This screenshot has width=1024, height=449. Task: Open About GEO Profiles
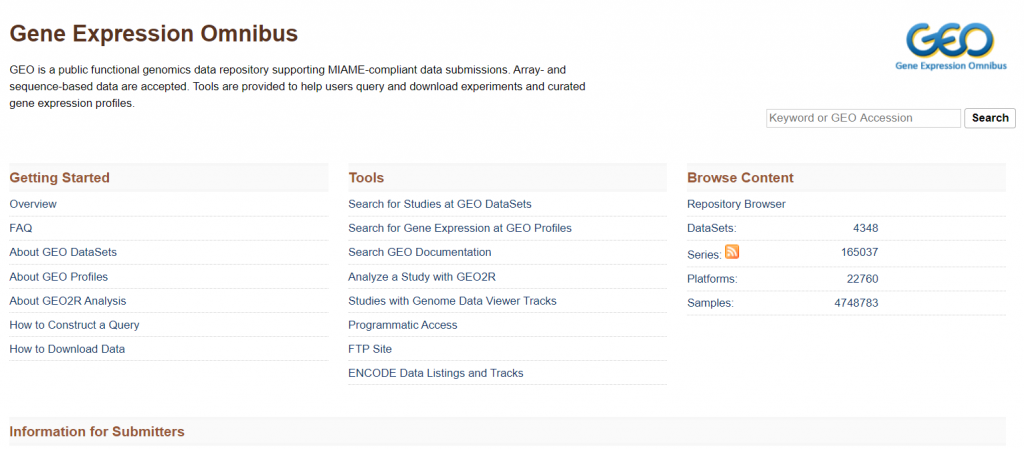click(x=58, y=277)
